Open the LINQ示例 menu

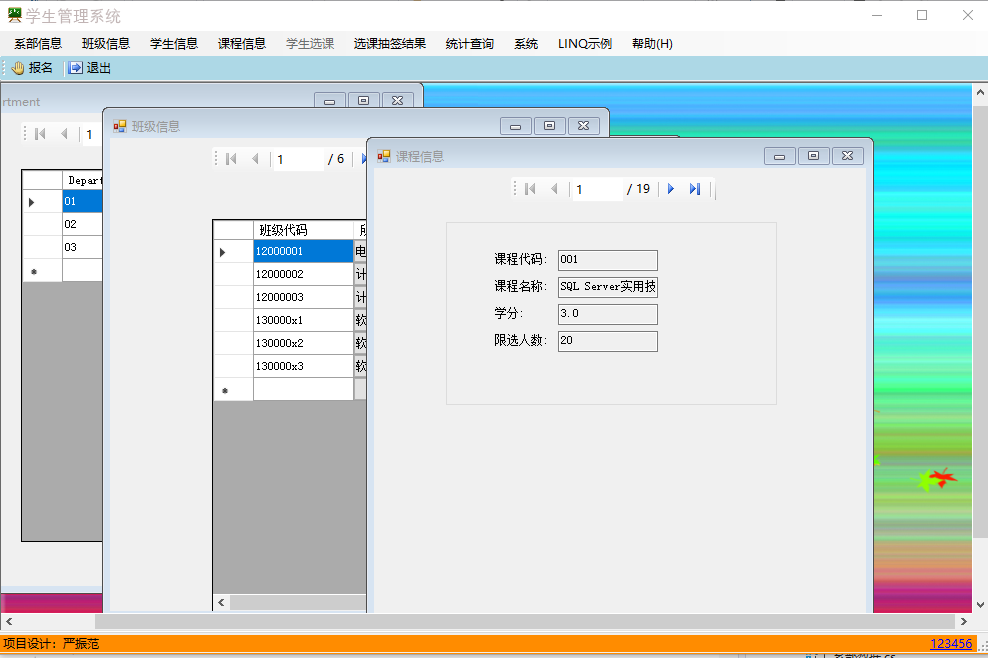[x=585, y=43]
